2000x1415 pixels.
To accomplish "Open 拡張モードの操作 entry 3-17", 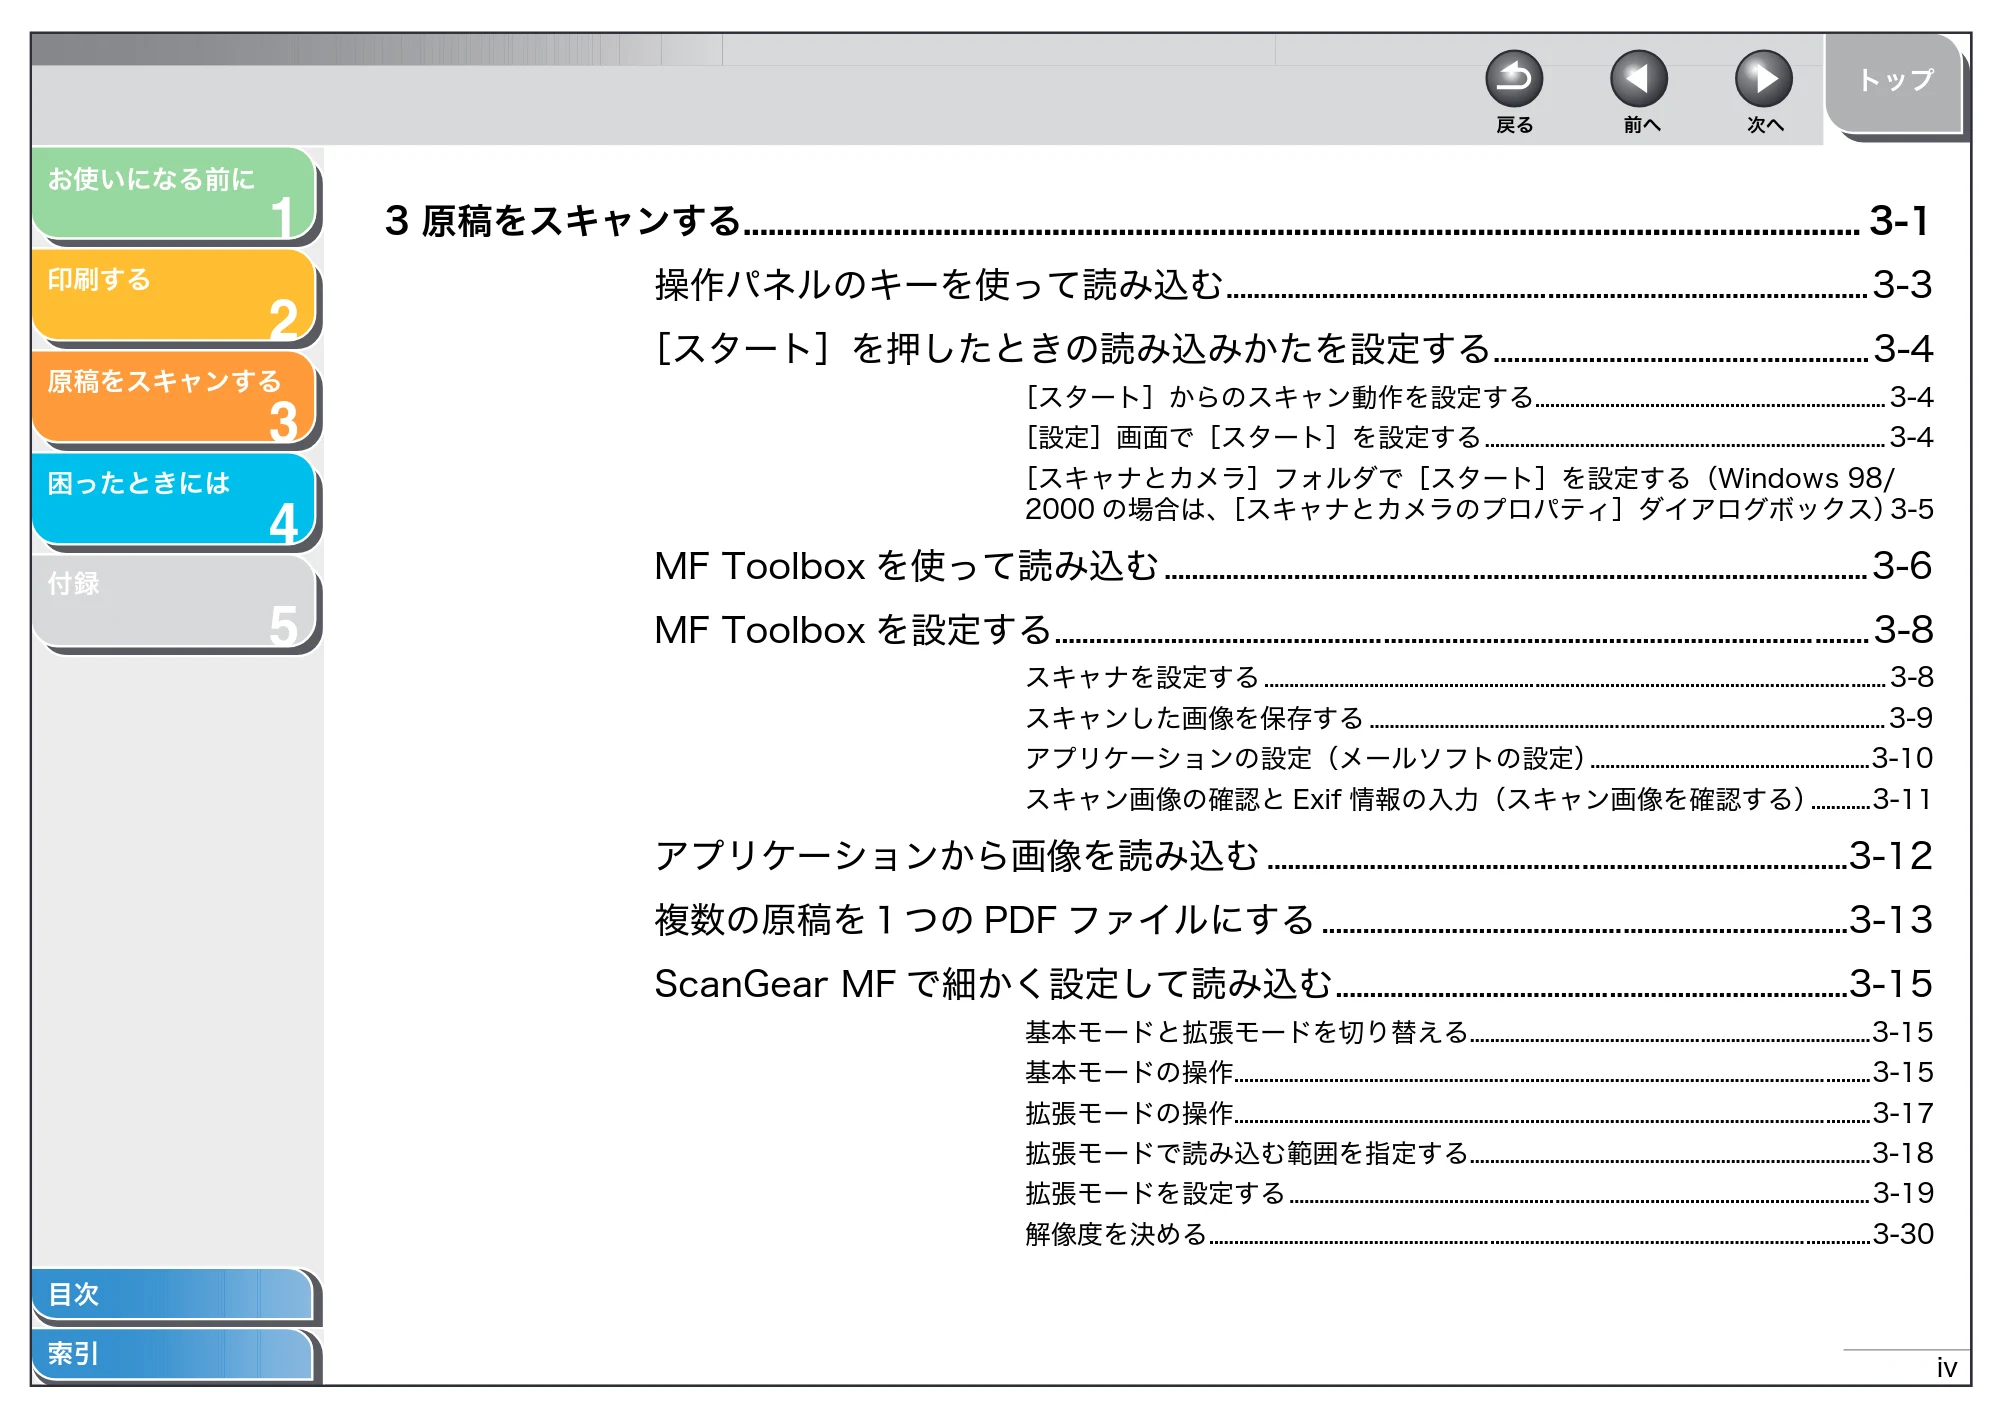I will pos(1479,1113).
